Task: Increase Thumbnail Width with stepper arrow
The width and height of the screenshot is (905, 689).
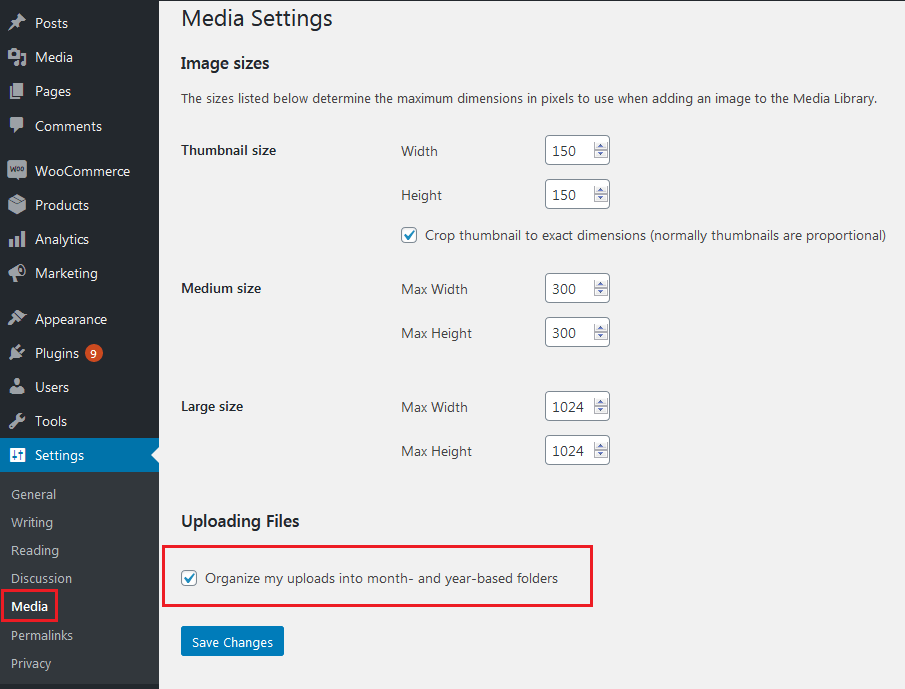Action: click(x=601, y=146)
